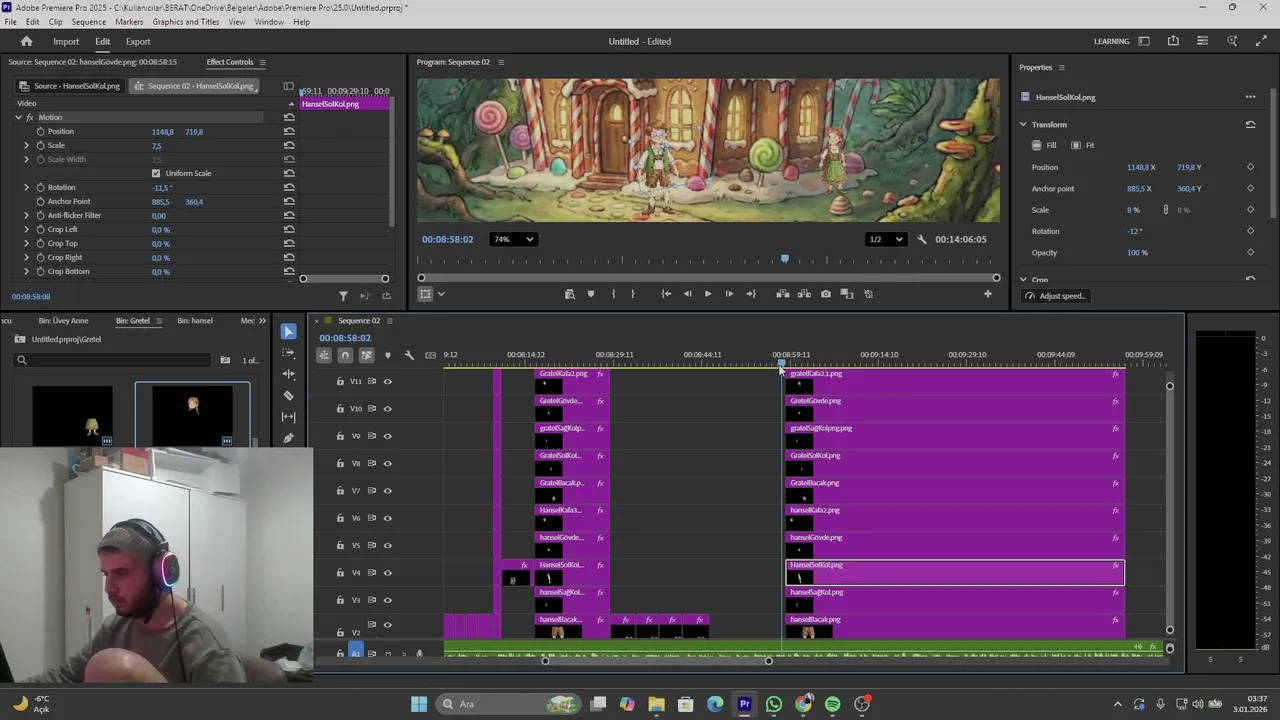Open the Sequence menu
1280x720 pixels.
click(x=88, y=21)
